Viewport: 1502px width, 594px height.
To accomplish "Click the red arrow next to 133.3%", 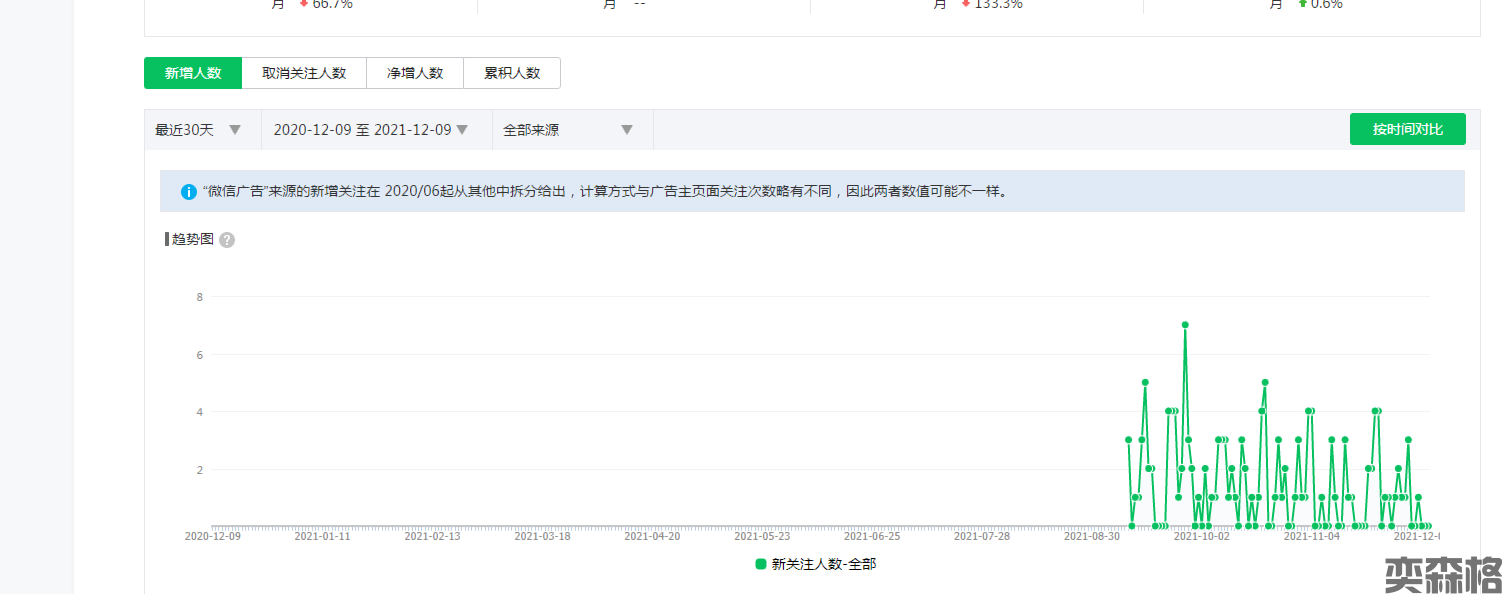I will [x=965, y=4].
